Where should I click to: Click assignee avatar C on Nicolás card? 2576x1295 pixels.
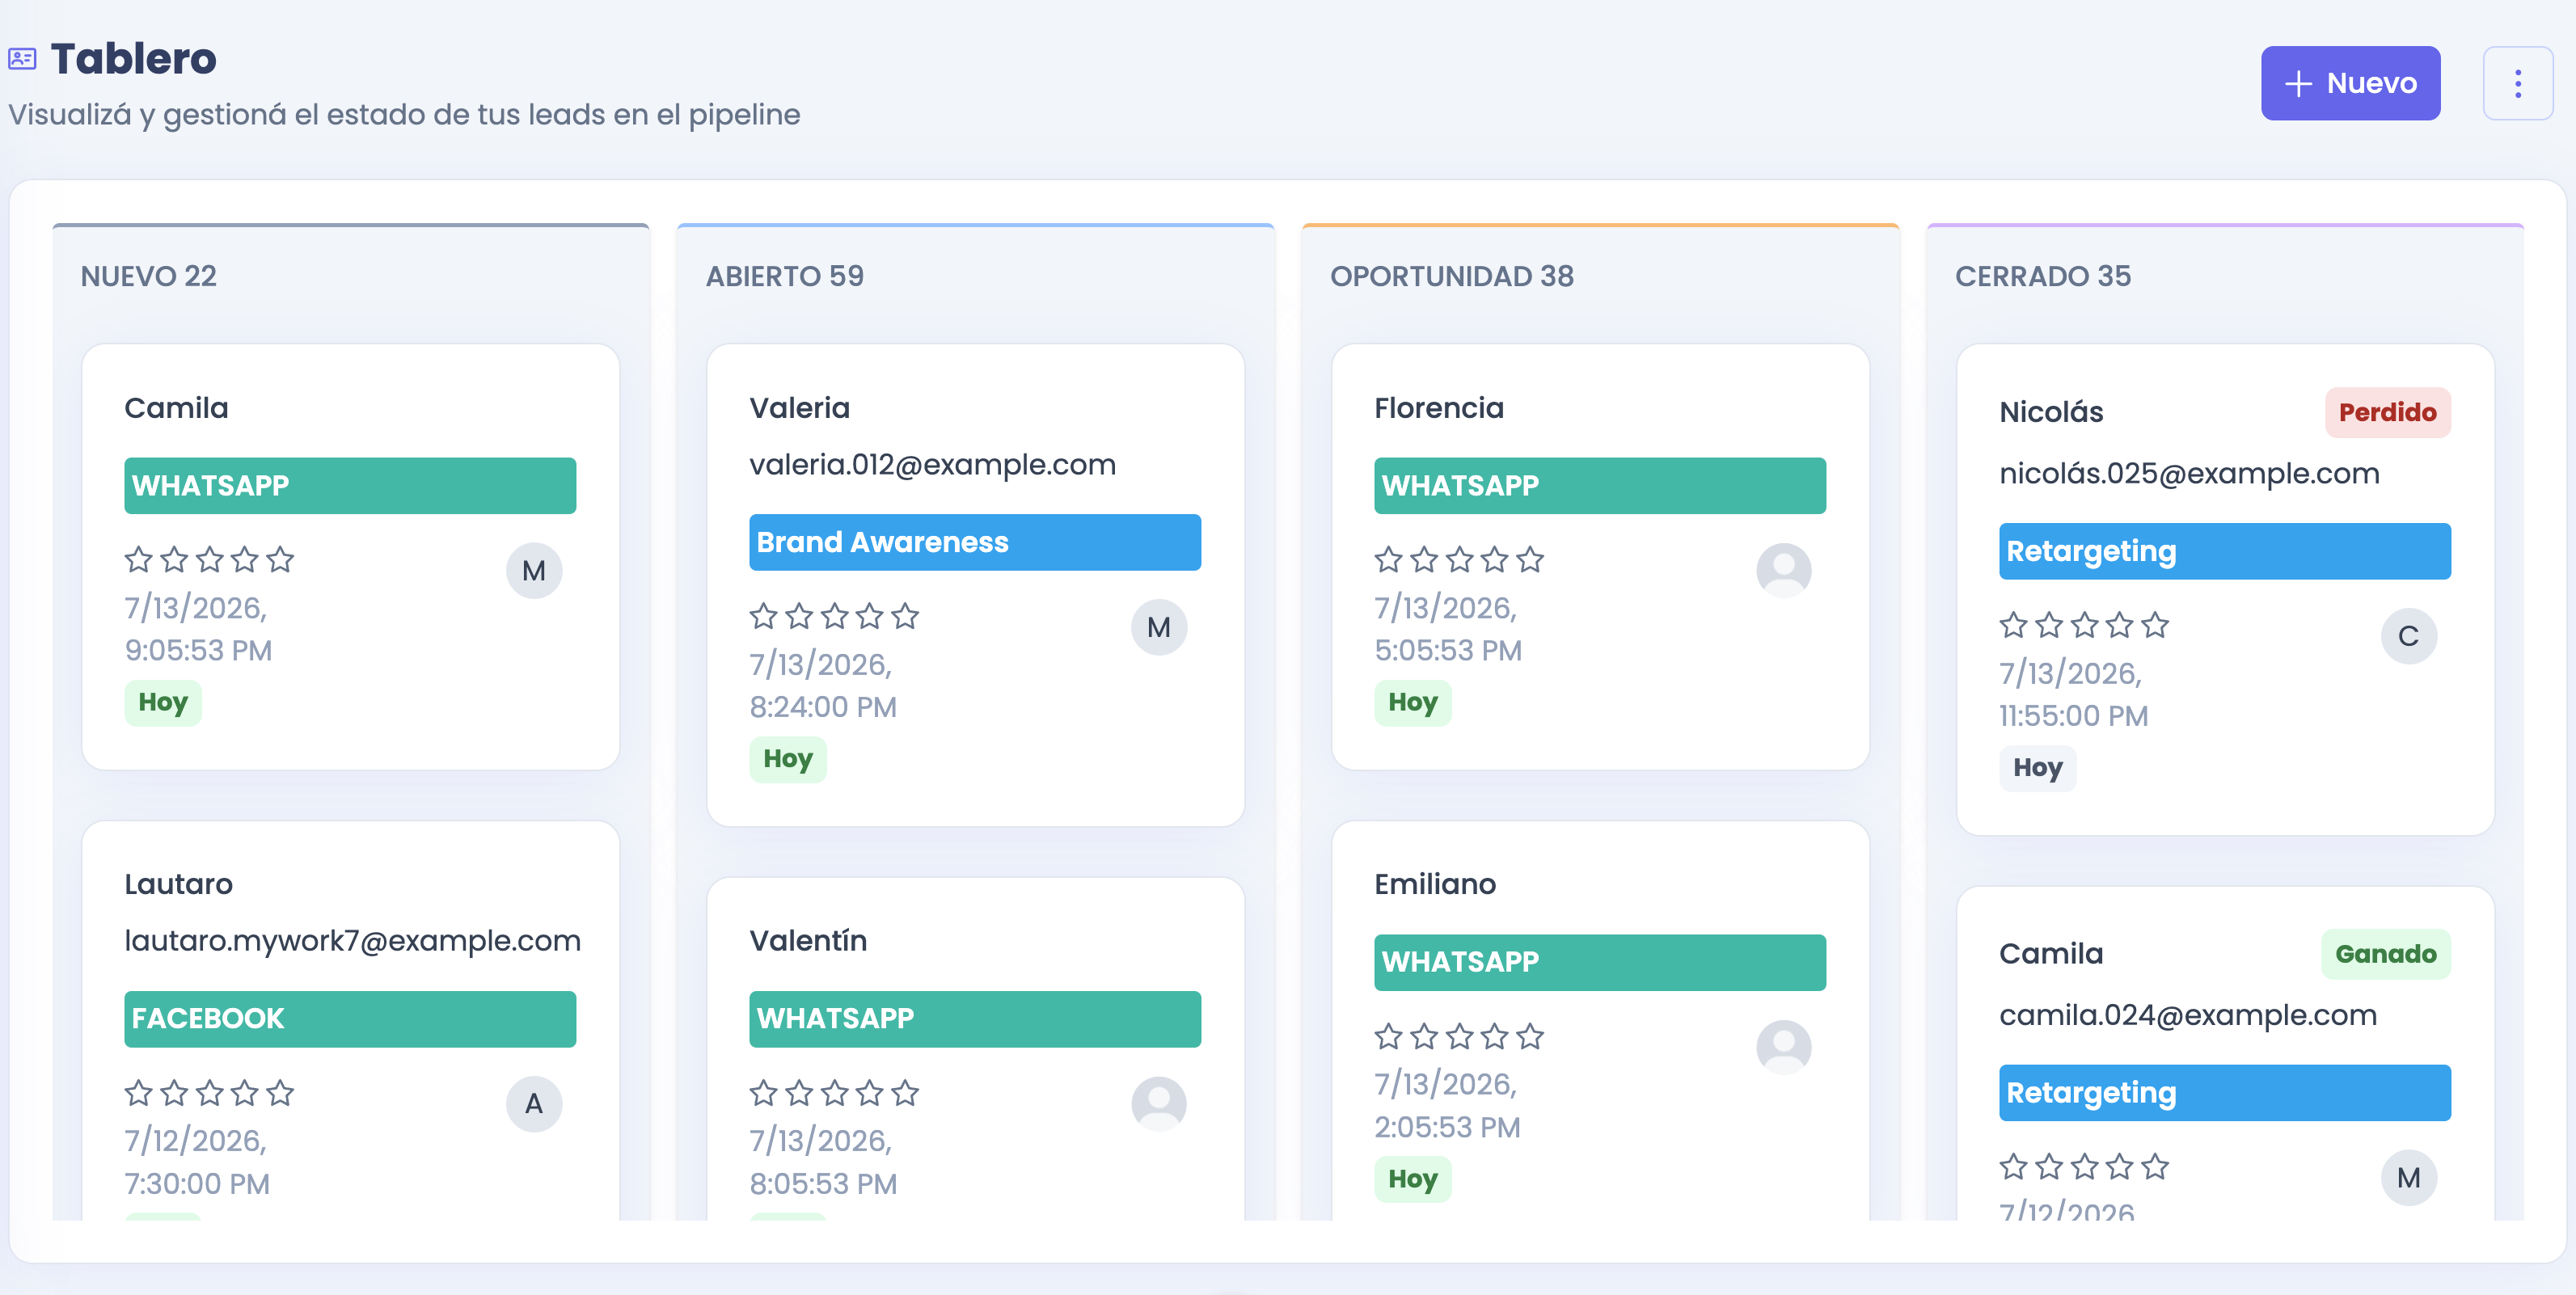point(2409,636)
